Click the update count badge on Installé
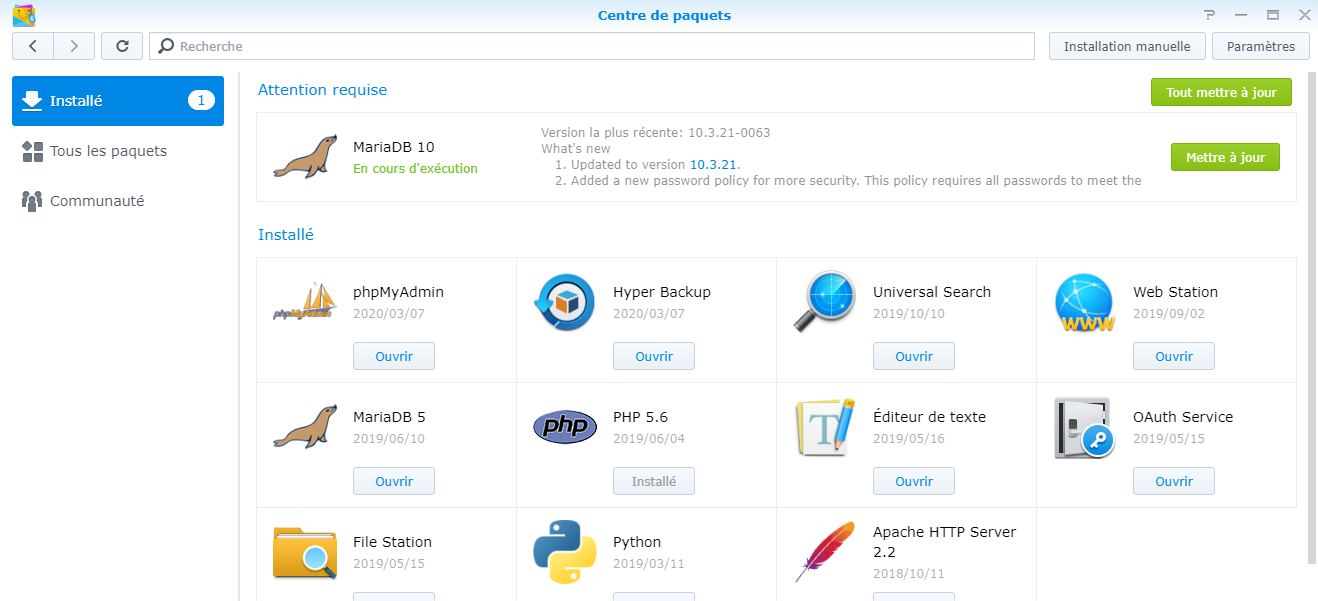 [x=201, y=100]
